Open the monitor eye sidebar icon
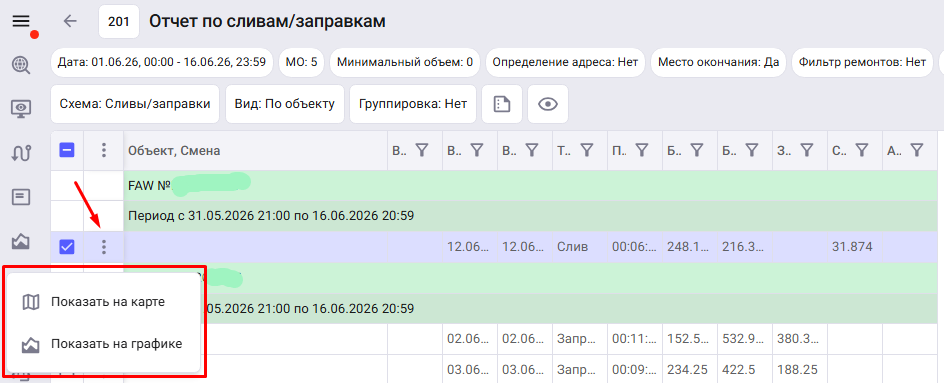This screenshot has height=383, width=944. tap(21, 109)
